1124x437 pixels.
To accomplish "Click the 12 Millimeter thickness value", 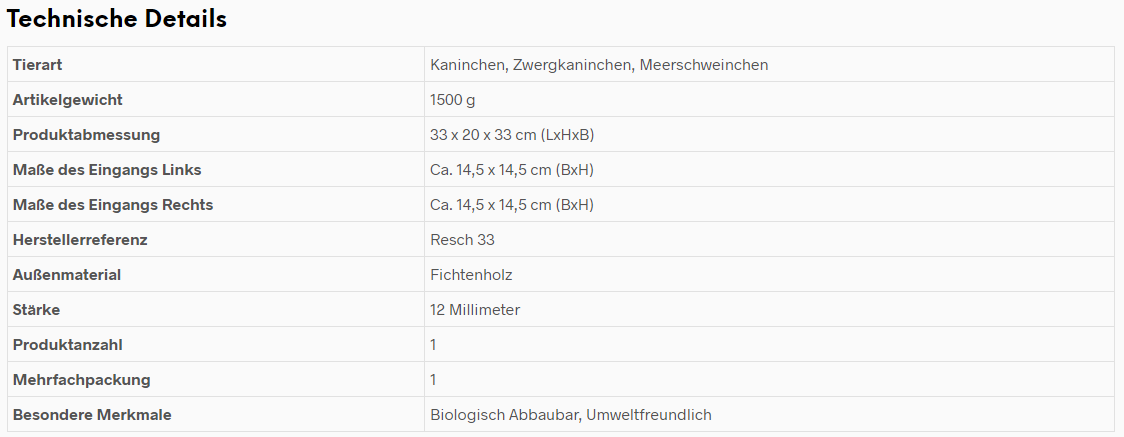I will (475, 310).
